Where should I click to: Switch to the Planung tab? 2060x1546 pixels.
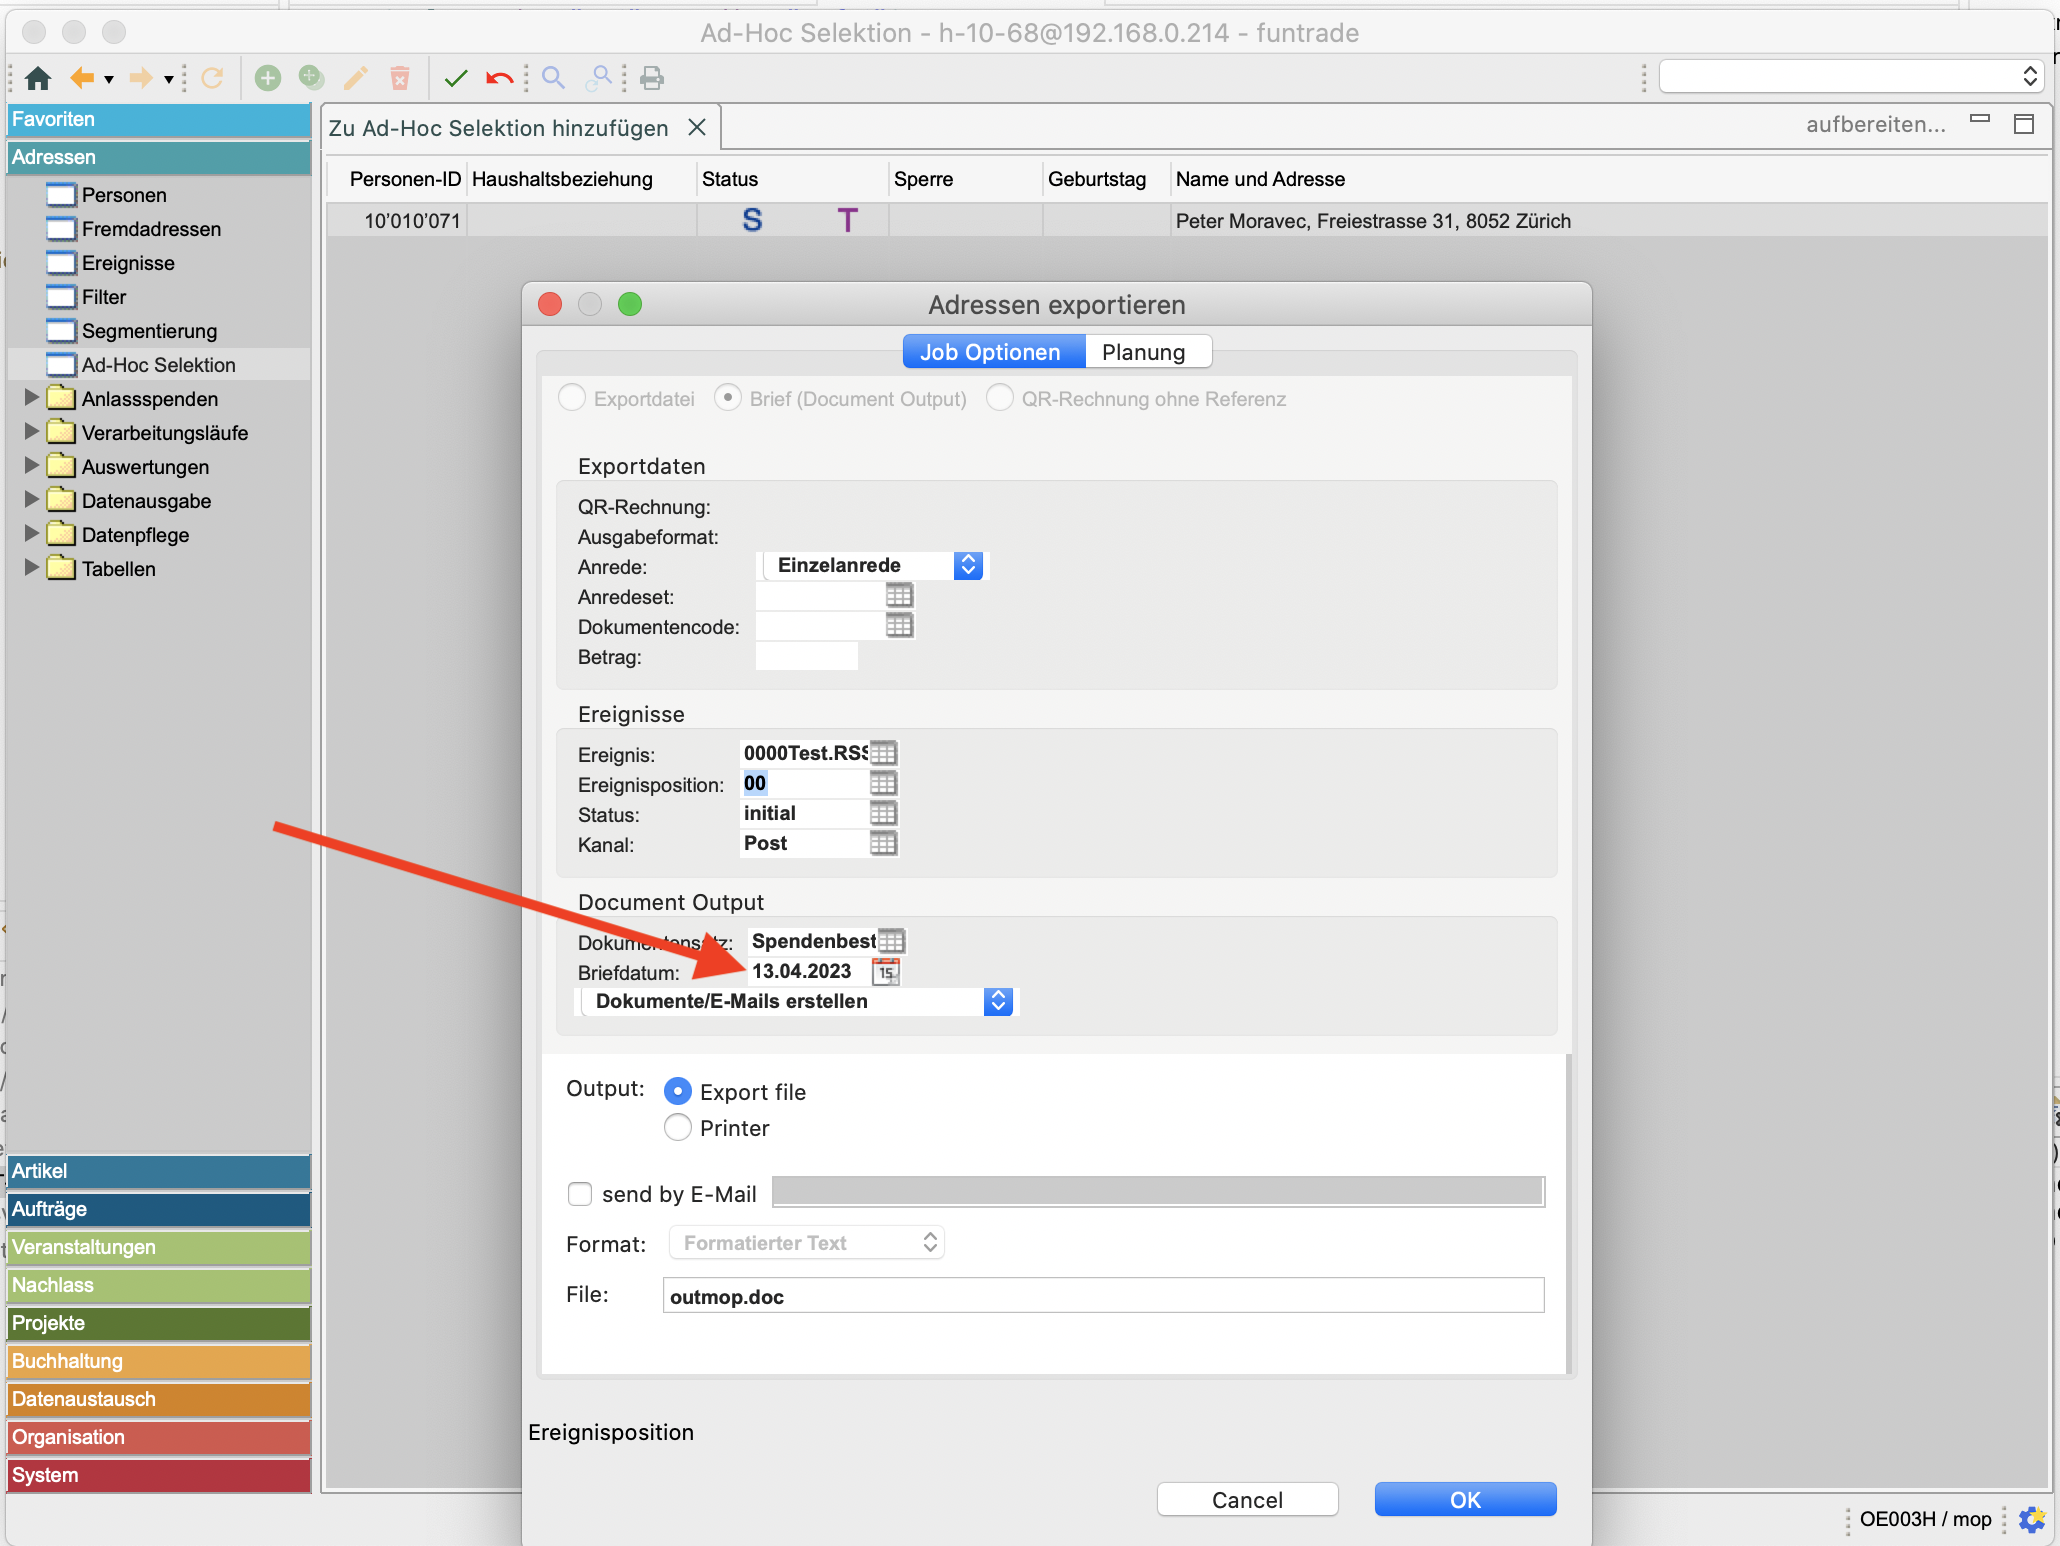1143,352
